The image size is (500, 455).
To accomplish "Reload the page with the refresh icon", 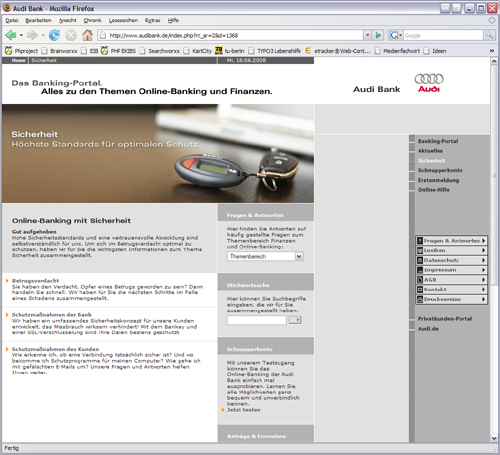I will tap(54, 35).
